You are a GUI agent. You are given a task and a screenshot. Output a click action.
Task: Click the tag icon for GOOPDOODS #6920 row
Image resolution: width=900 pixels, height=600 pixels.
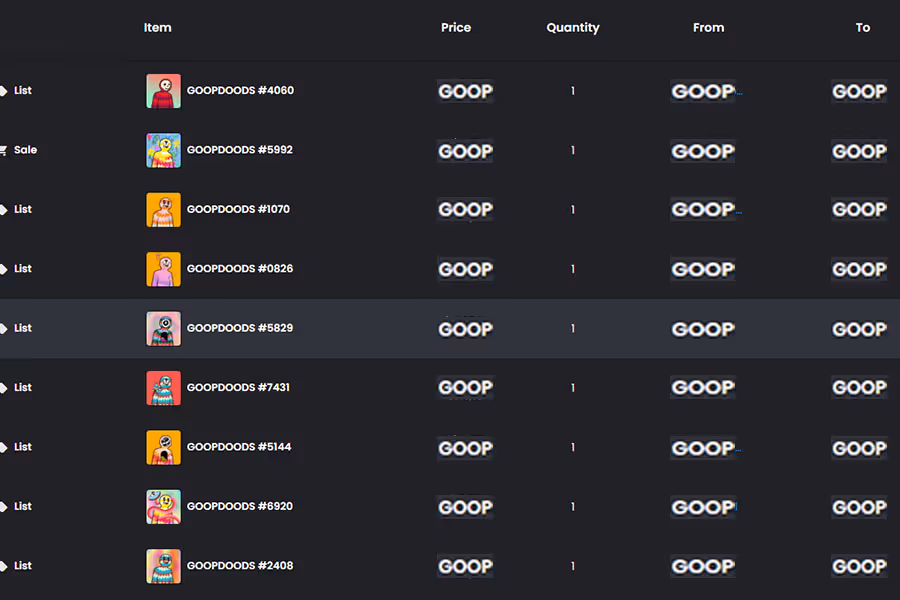4,507
